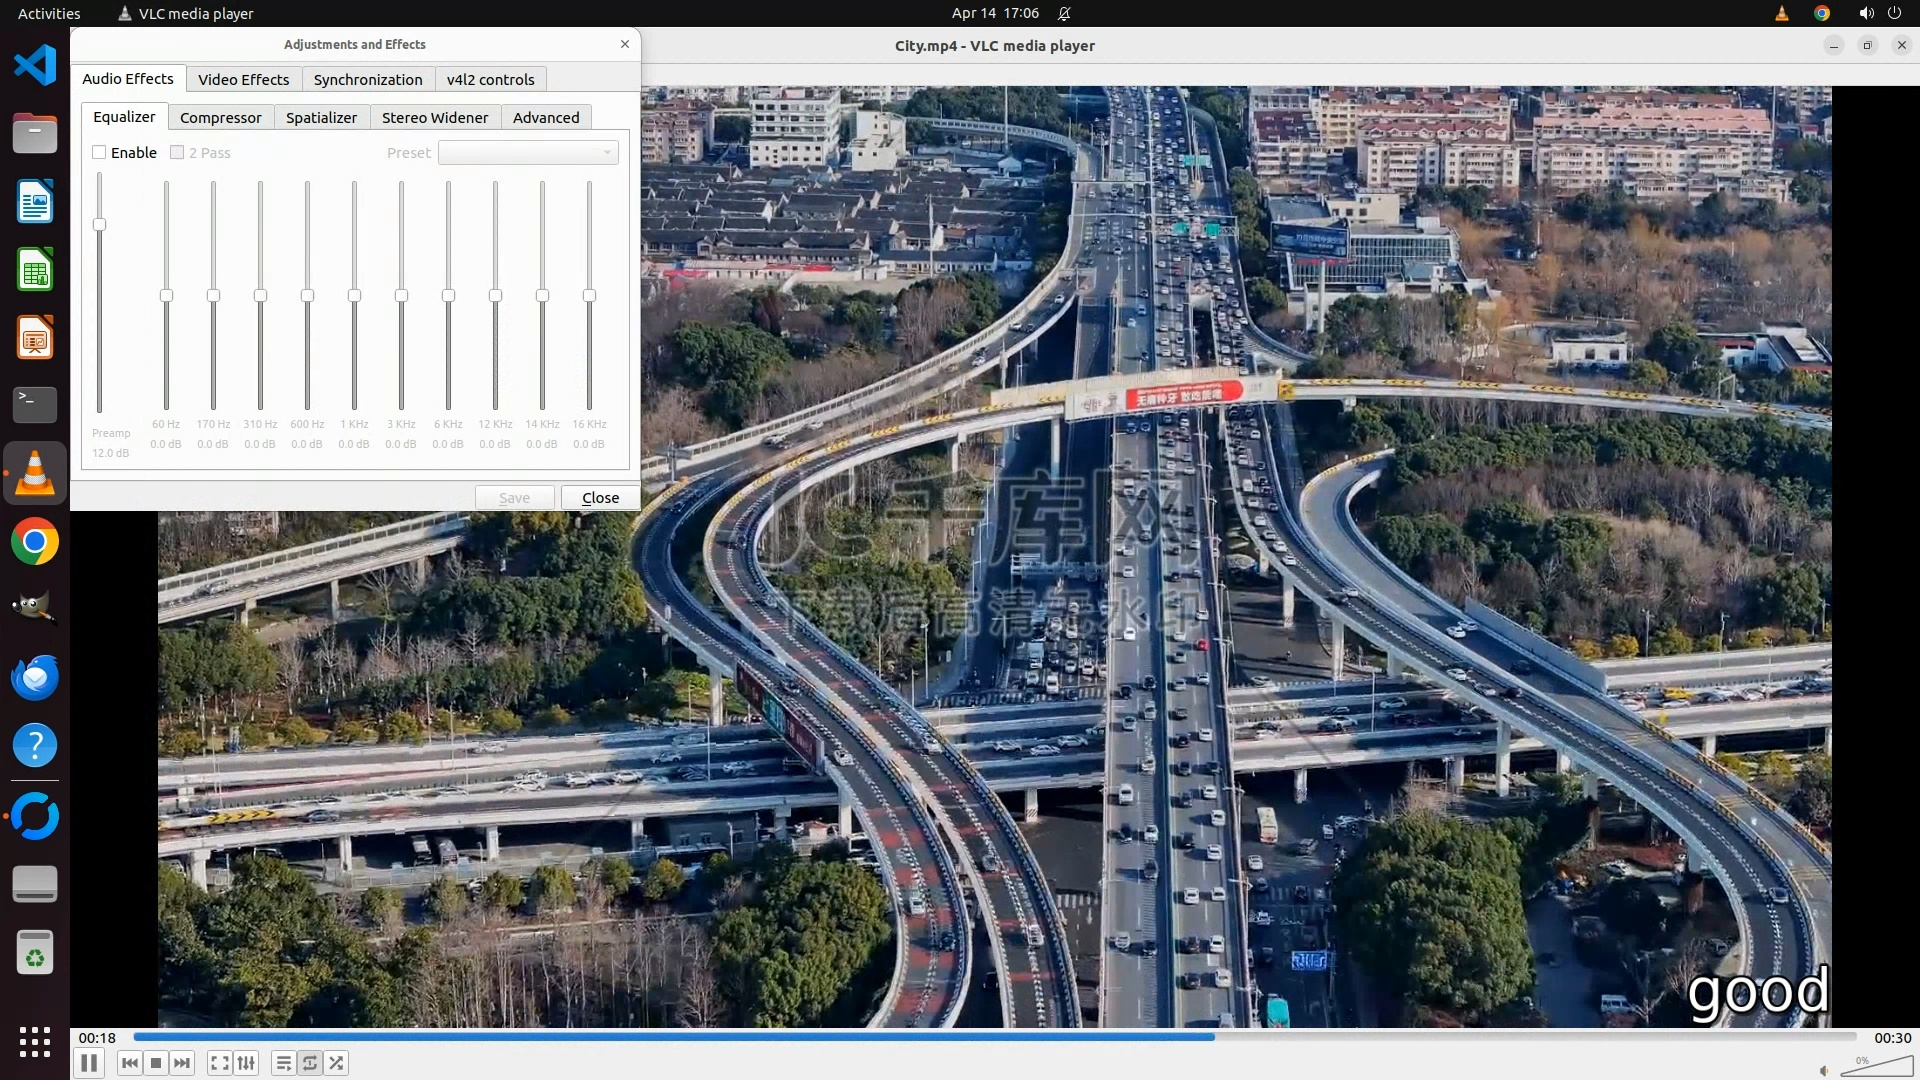This screenshot has height=1080, width=1920.
Task: Switch to Video Effects tab
Action: tap(243, 79)
